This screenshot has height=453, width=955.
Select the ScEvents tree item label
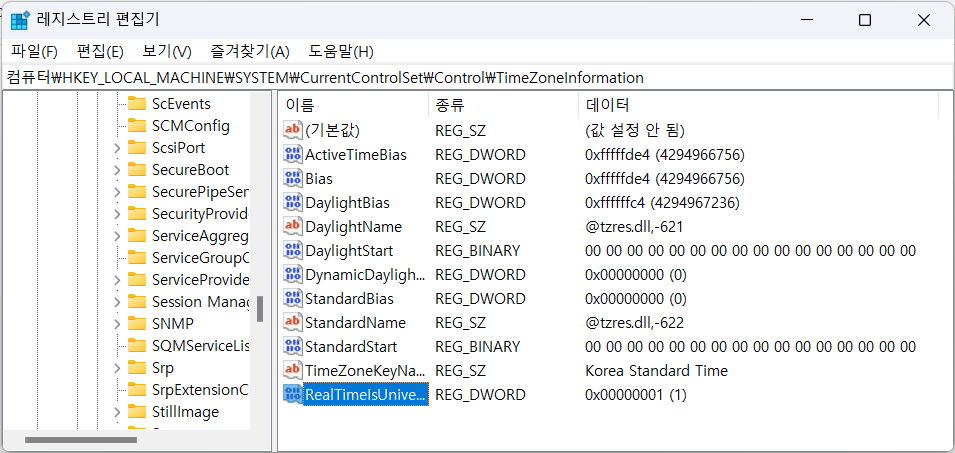point(181,104)
